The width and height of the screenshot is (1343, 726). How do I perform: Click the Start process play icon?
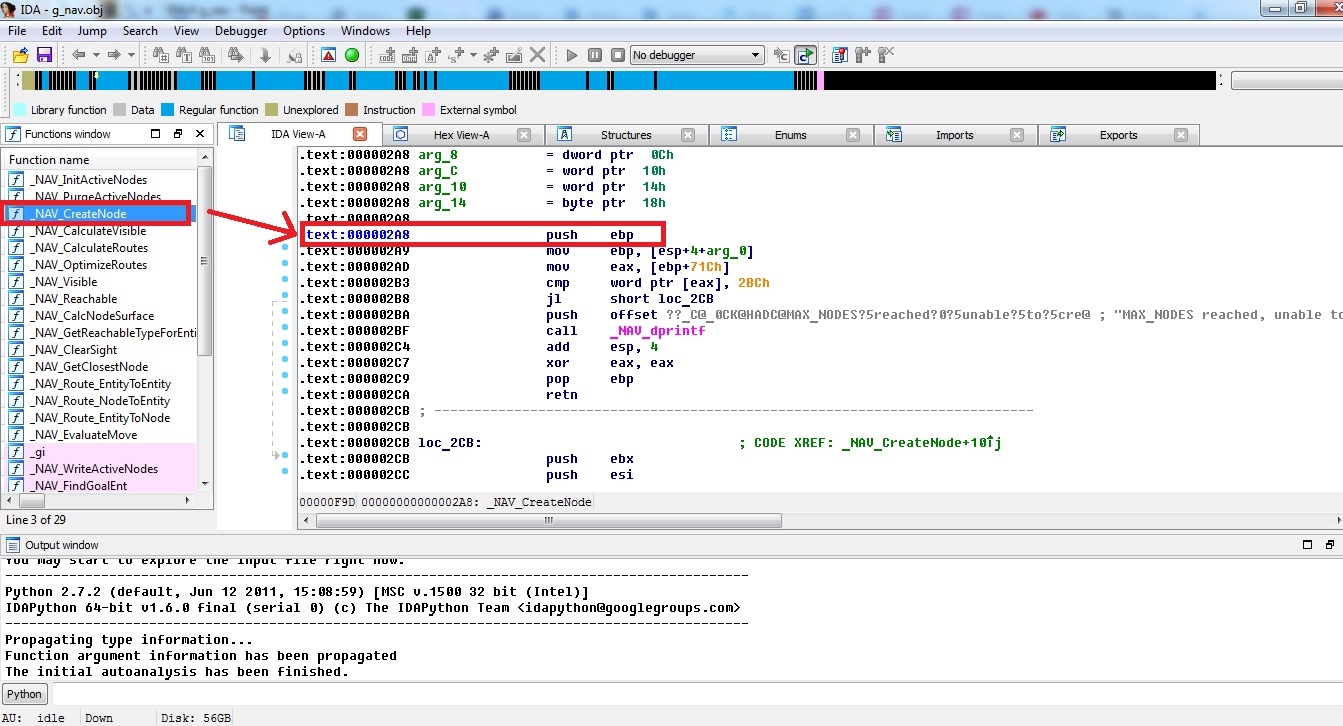pos(571,55)
